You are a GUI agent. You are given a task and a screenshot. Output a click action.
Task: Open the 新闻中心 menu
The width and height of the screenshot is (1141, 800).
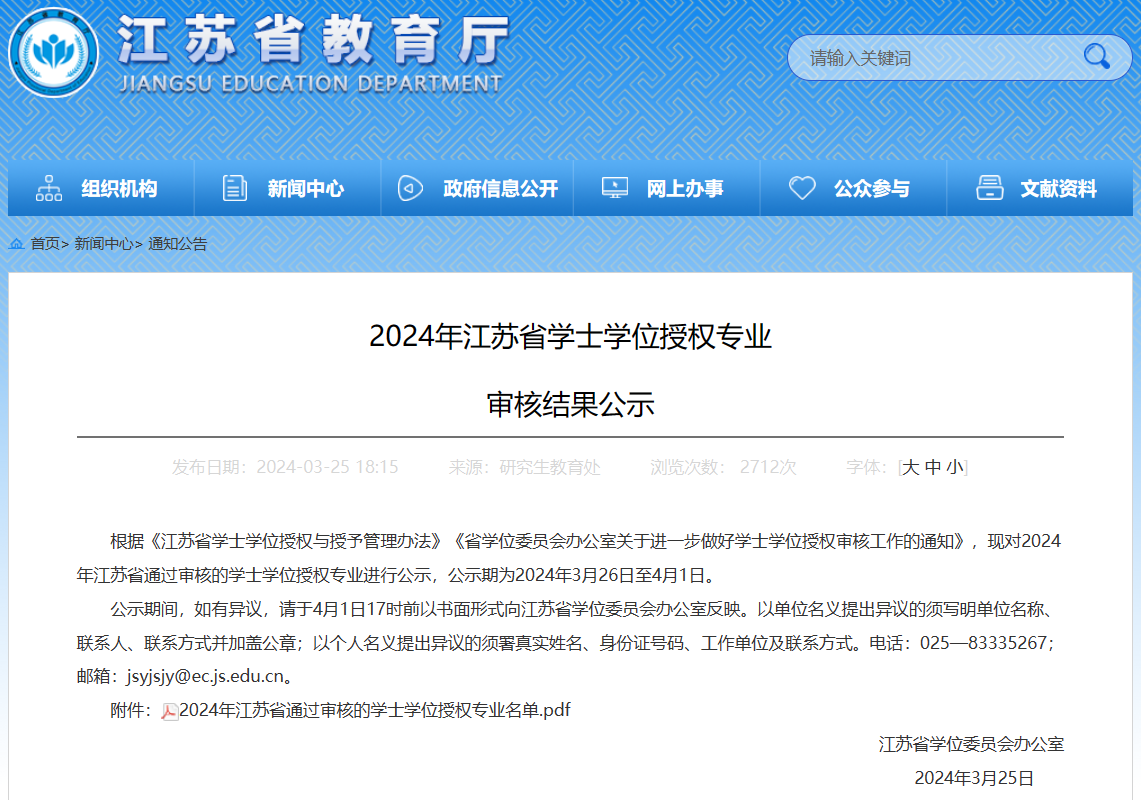(305, 188)
